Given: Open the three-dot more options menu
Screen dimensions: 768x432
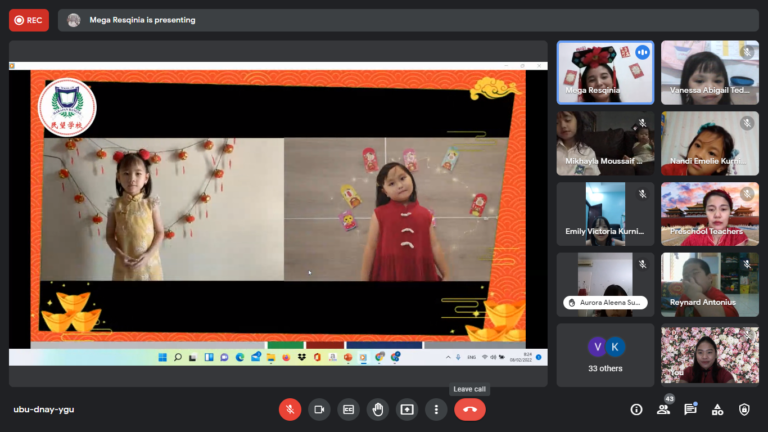Looking at the screenshot, I should click(436, 409).
